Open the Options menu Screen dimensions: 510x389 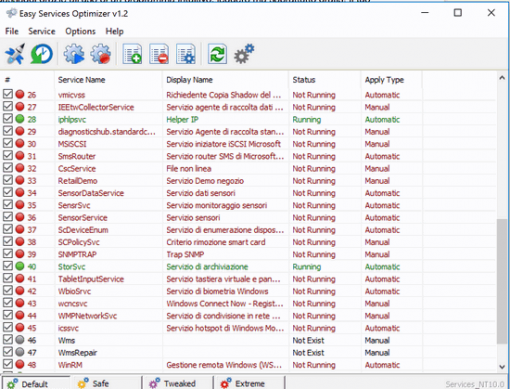tap(80, 31)
